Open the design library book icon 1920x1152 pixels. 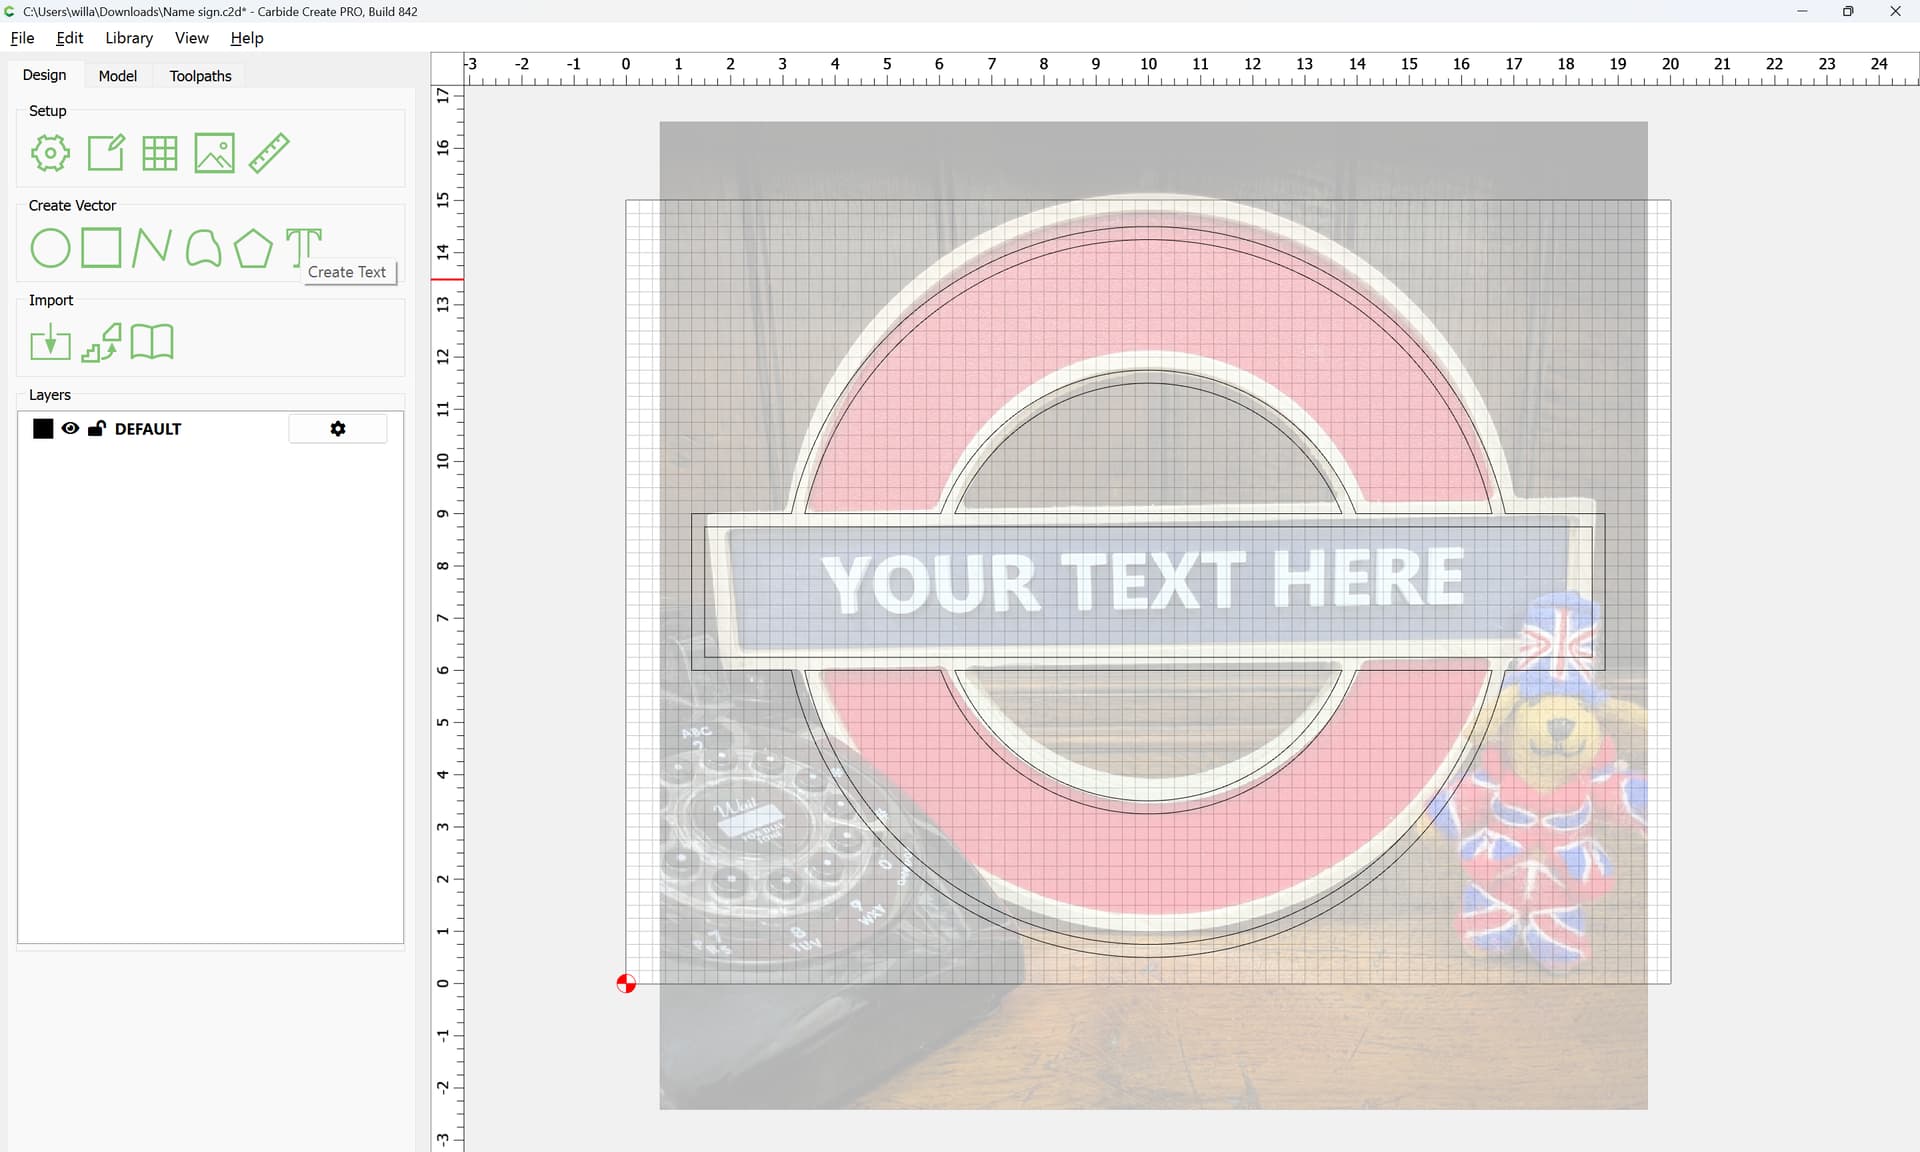click(152, 342)
